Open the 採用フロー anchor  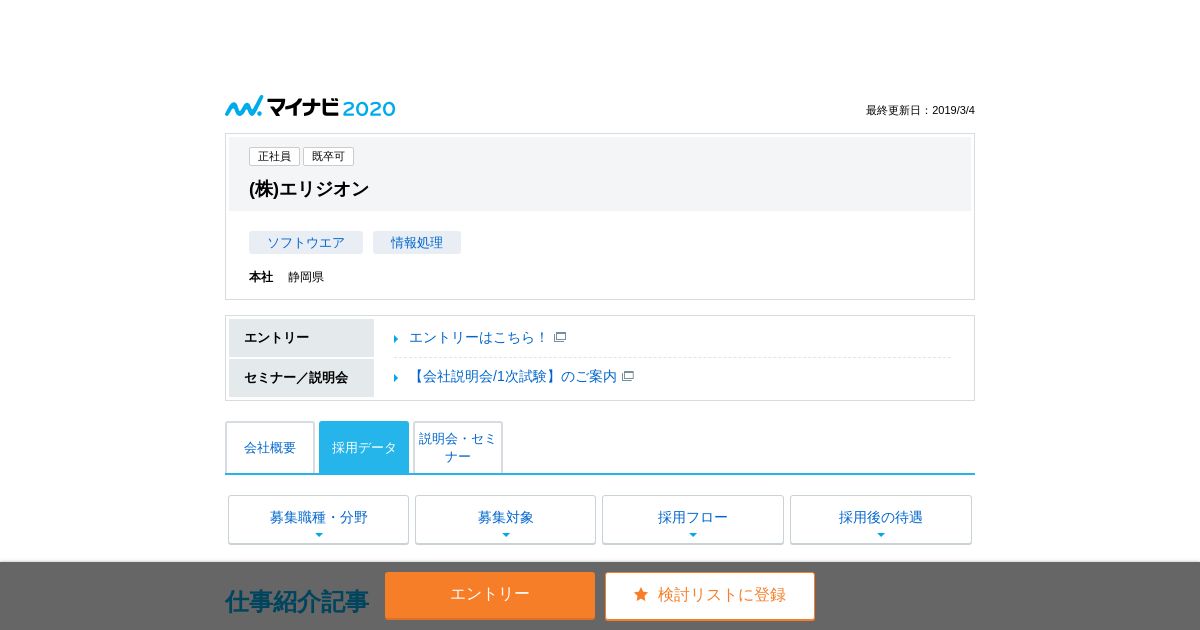click(692, 519)
